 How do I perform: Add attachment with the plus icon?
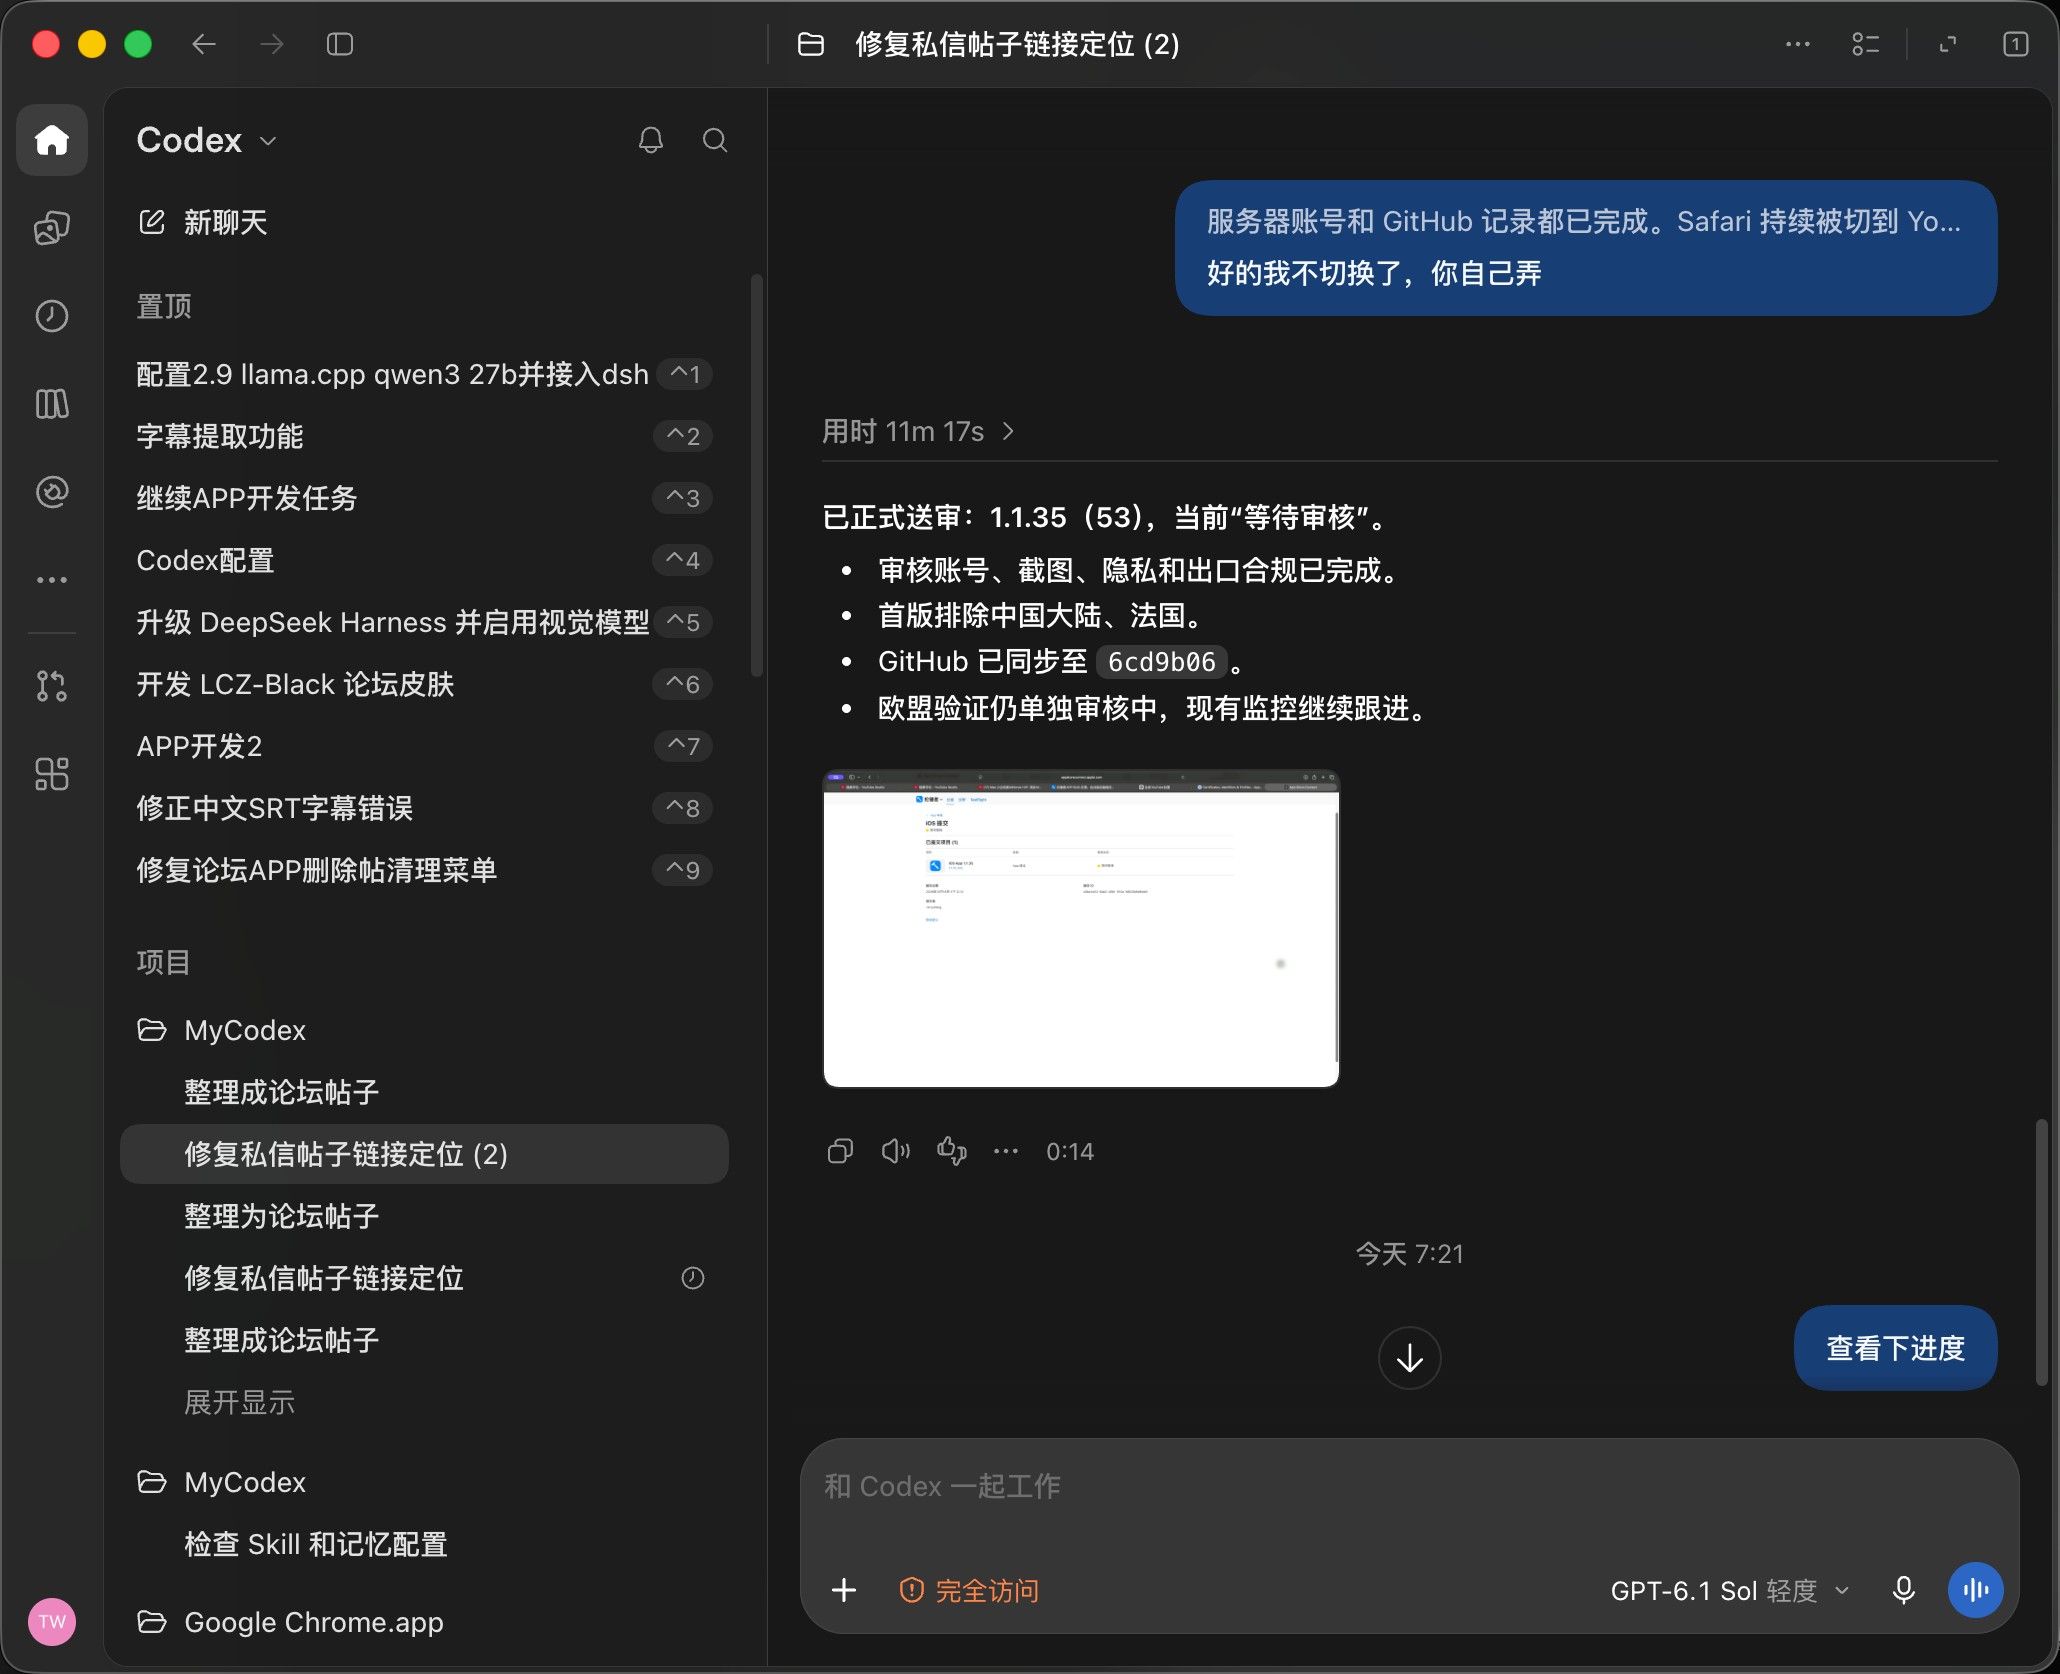(x=844, y=1590)
